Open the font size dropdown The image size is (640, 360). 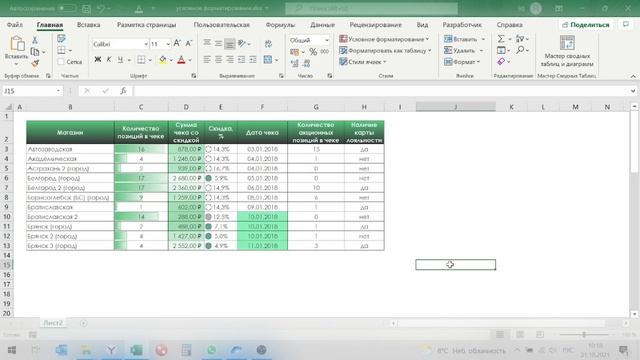168,44
